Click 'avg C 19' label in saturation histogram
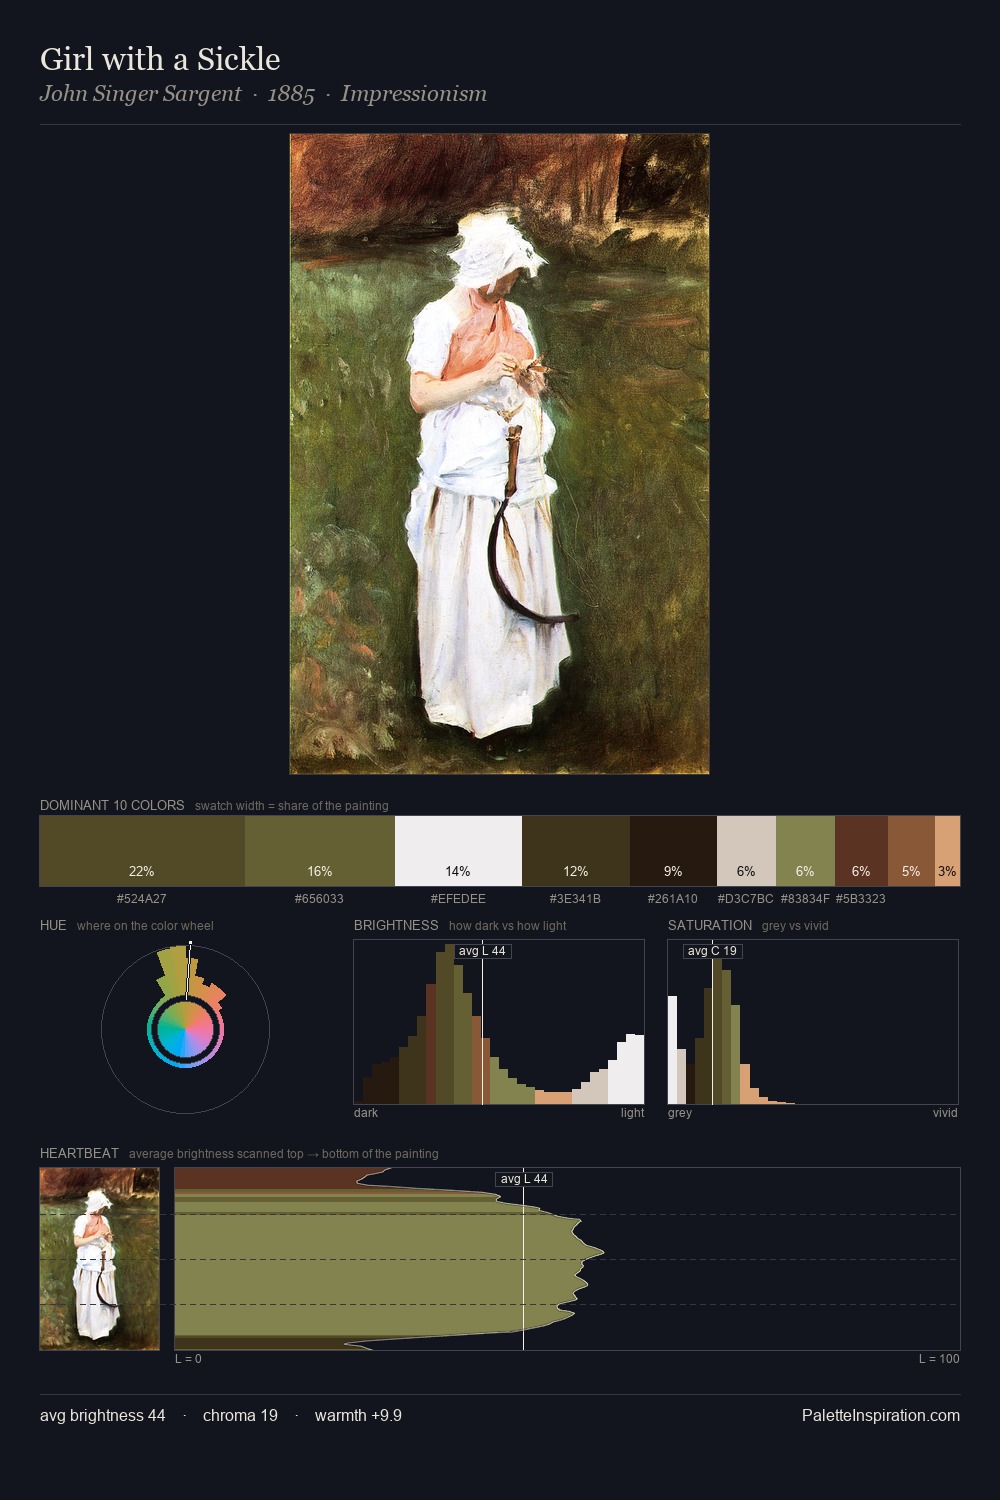This screenshot has width=1000, height=1500. (712, 951)
